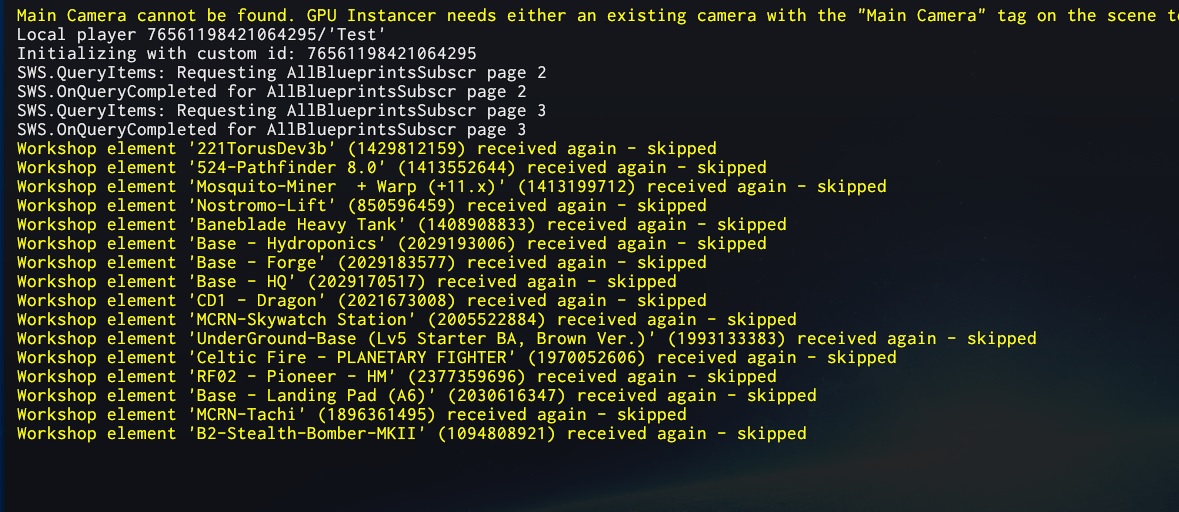
Task: Select the 'Mosquito-Miner + Warp' entry
Action: coord(451,186)
